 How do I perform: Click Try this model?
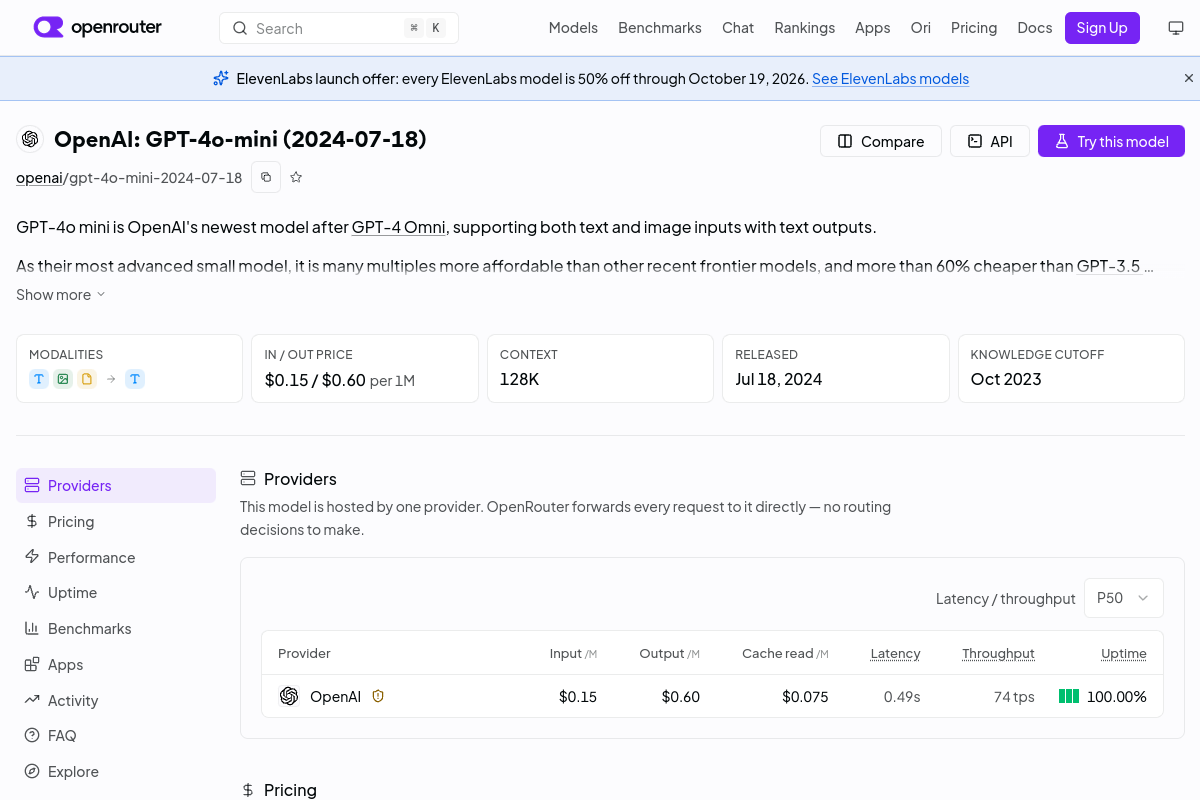[1111, 141]
